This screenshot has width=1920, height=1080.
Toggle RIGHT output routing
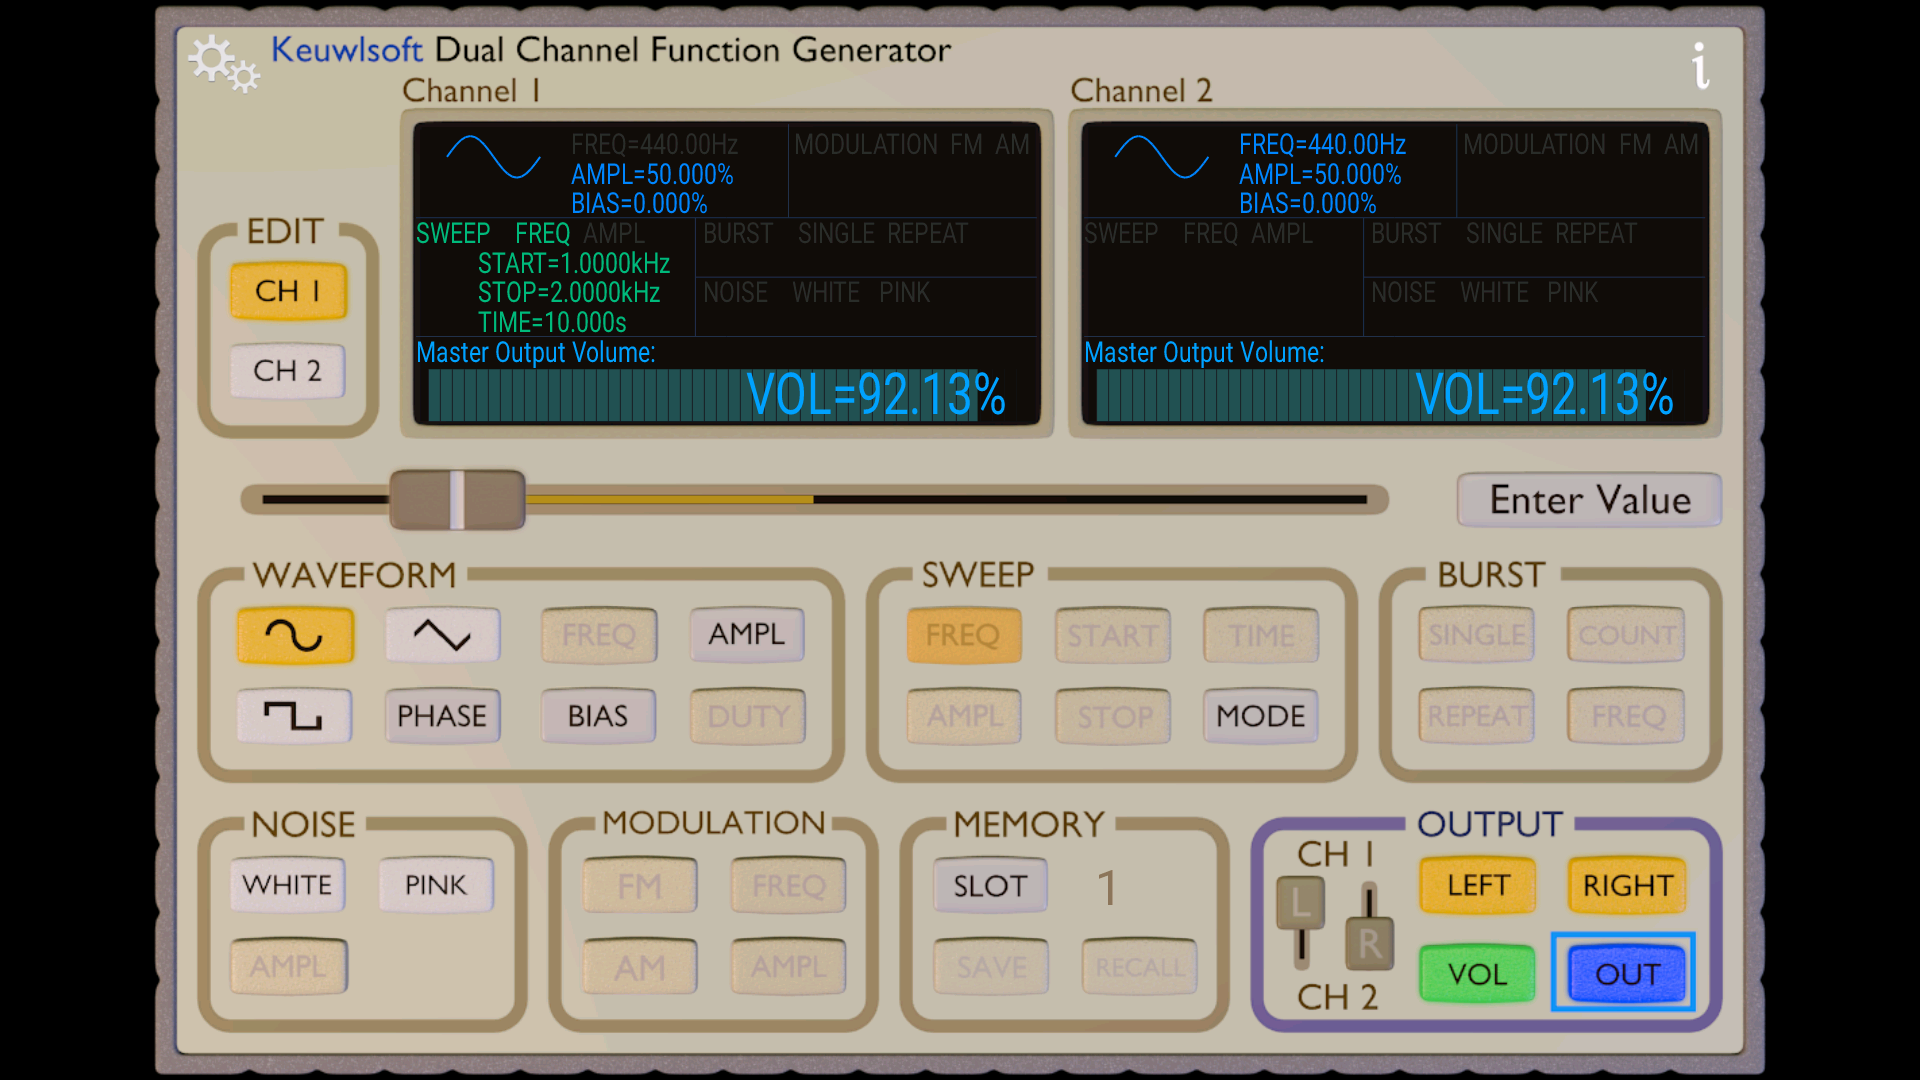[1625, 884]
